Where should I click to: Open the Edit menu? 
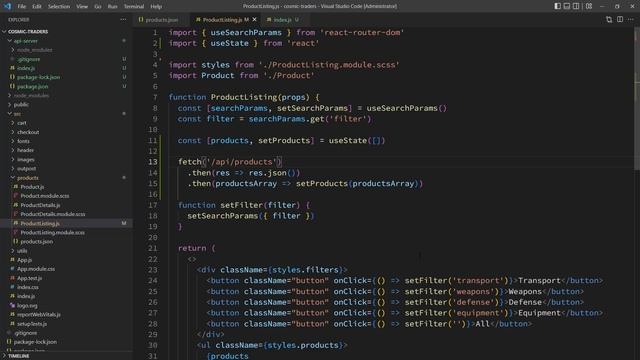[37, 7]
